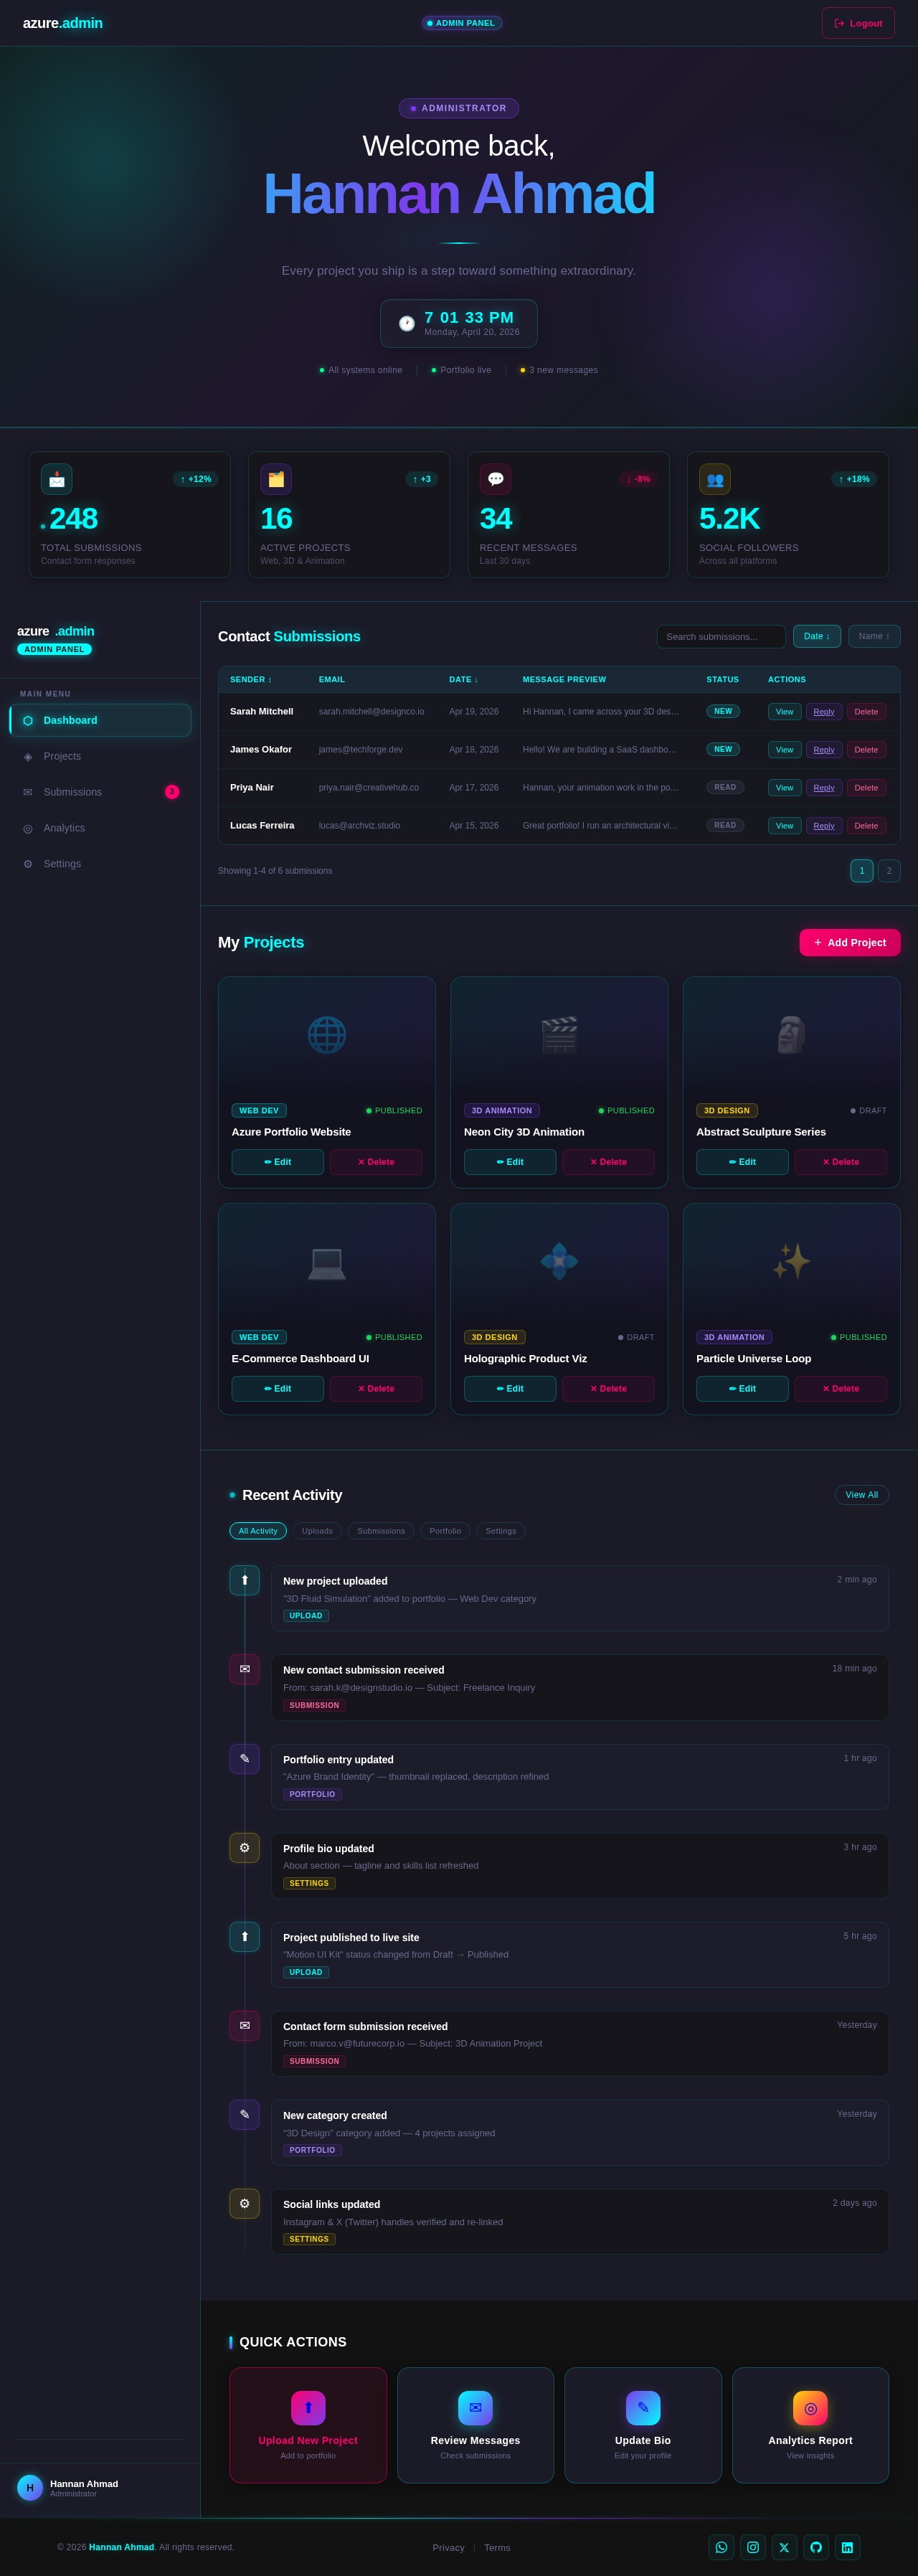
Task: Delete the E-Commerce Dashboard UI project
Action: click(x=376, y=1389)
